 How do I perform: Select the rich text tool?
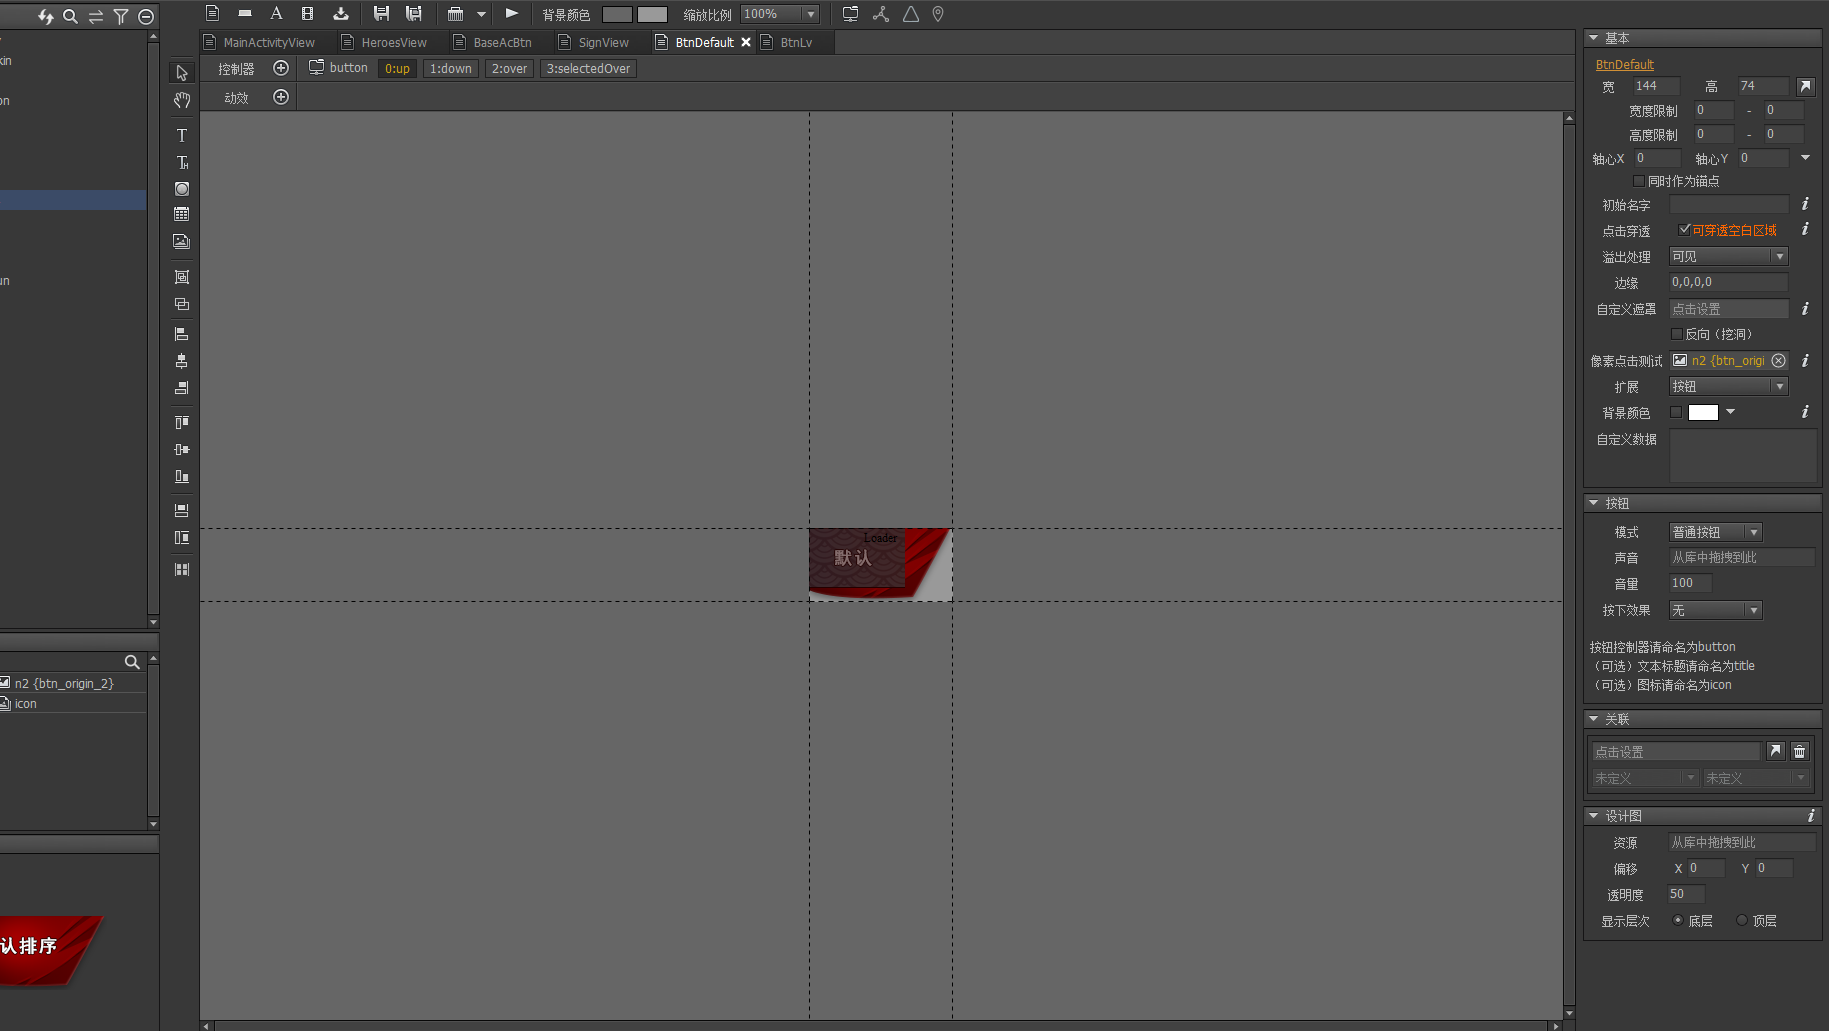(x=182, y=162)
